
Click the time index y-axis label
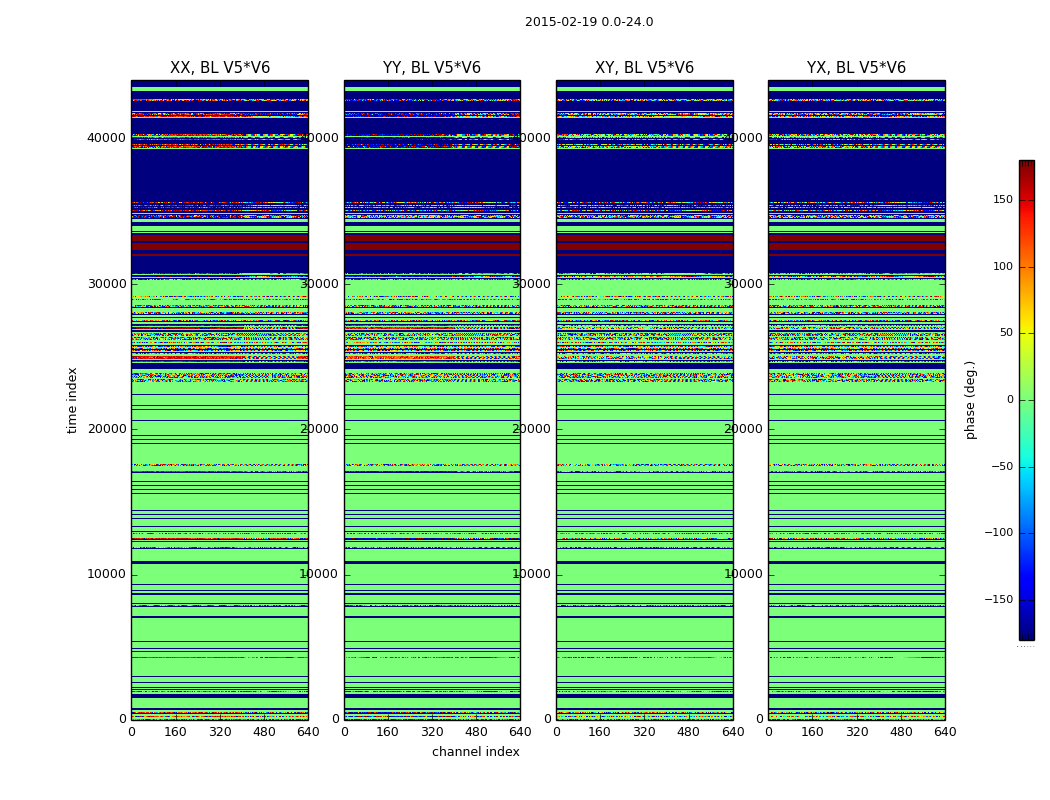[72, 400]
